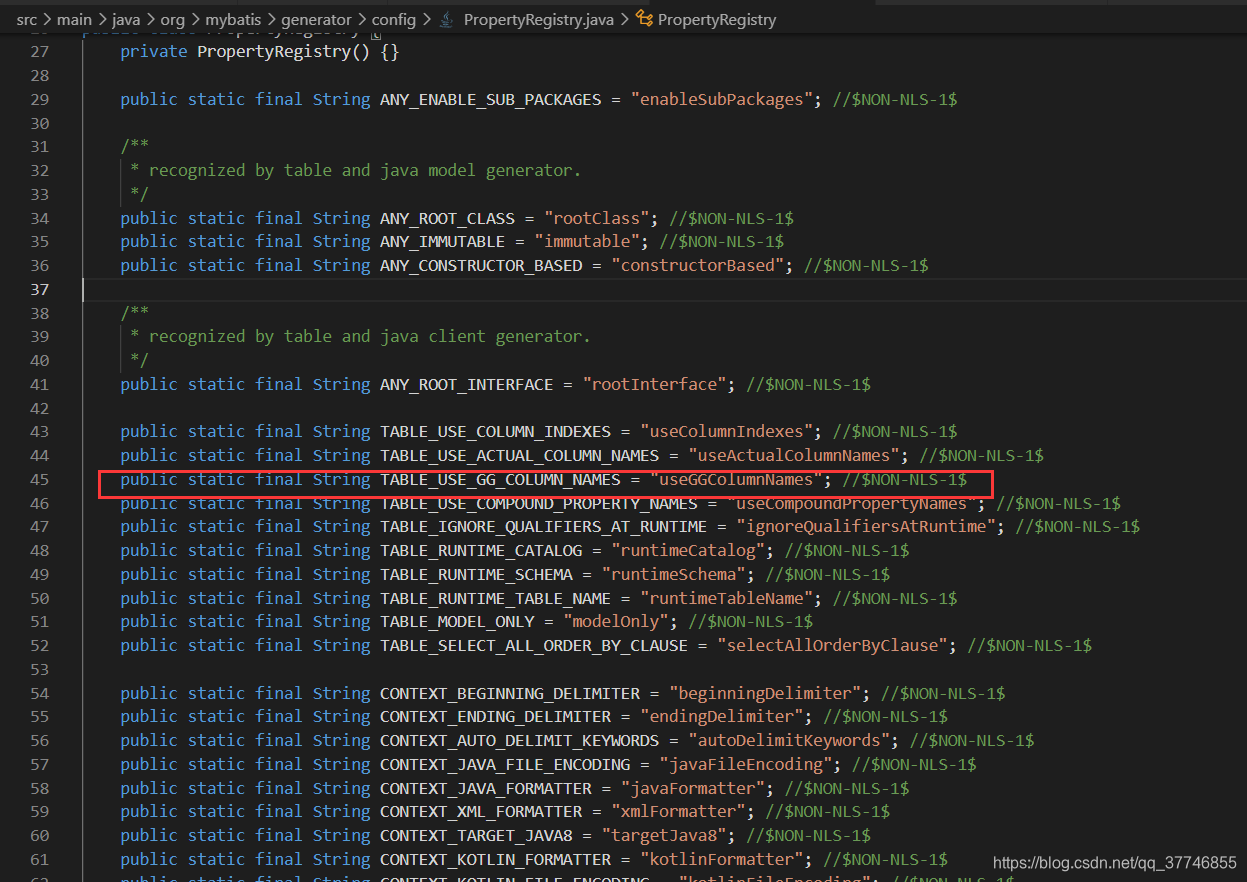1247x882 pixels.
Task: Click the CONTEXT_BEGINNING_DELIMITER constant
Action: coord(510,693)
